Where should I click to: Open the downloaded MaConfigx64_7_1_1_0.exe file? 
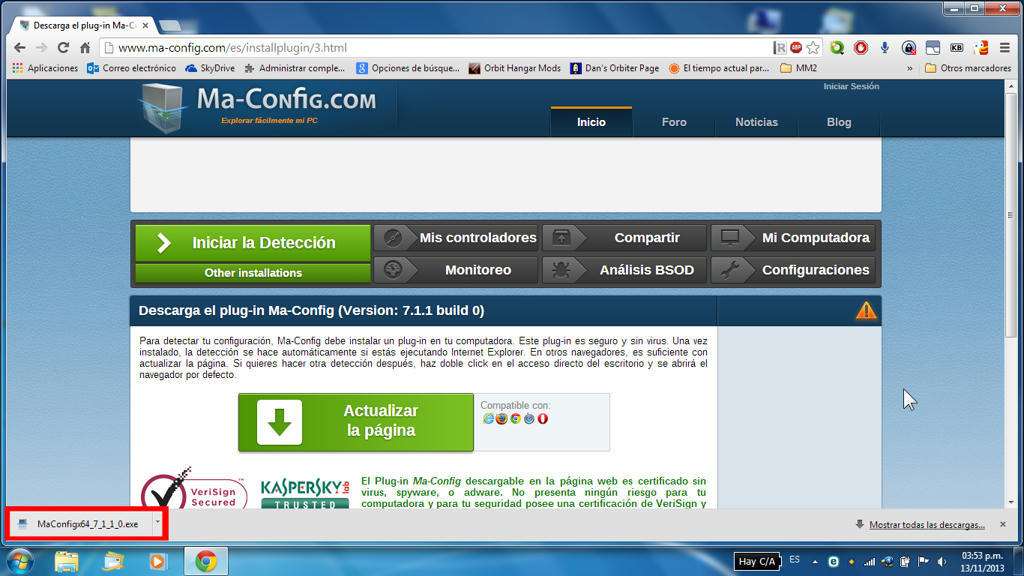coord(80,524)
